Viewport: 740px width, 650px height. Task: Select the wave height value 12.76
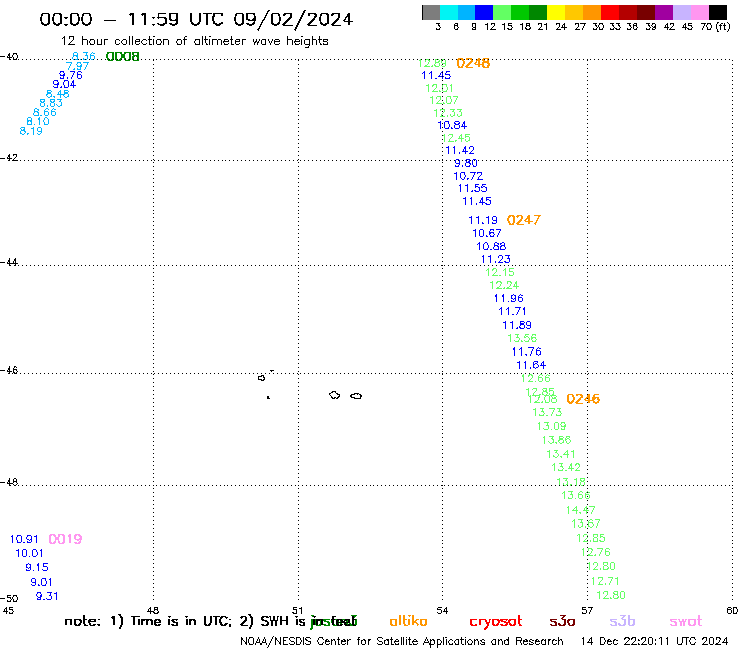tap(596, 552)
